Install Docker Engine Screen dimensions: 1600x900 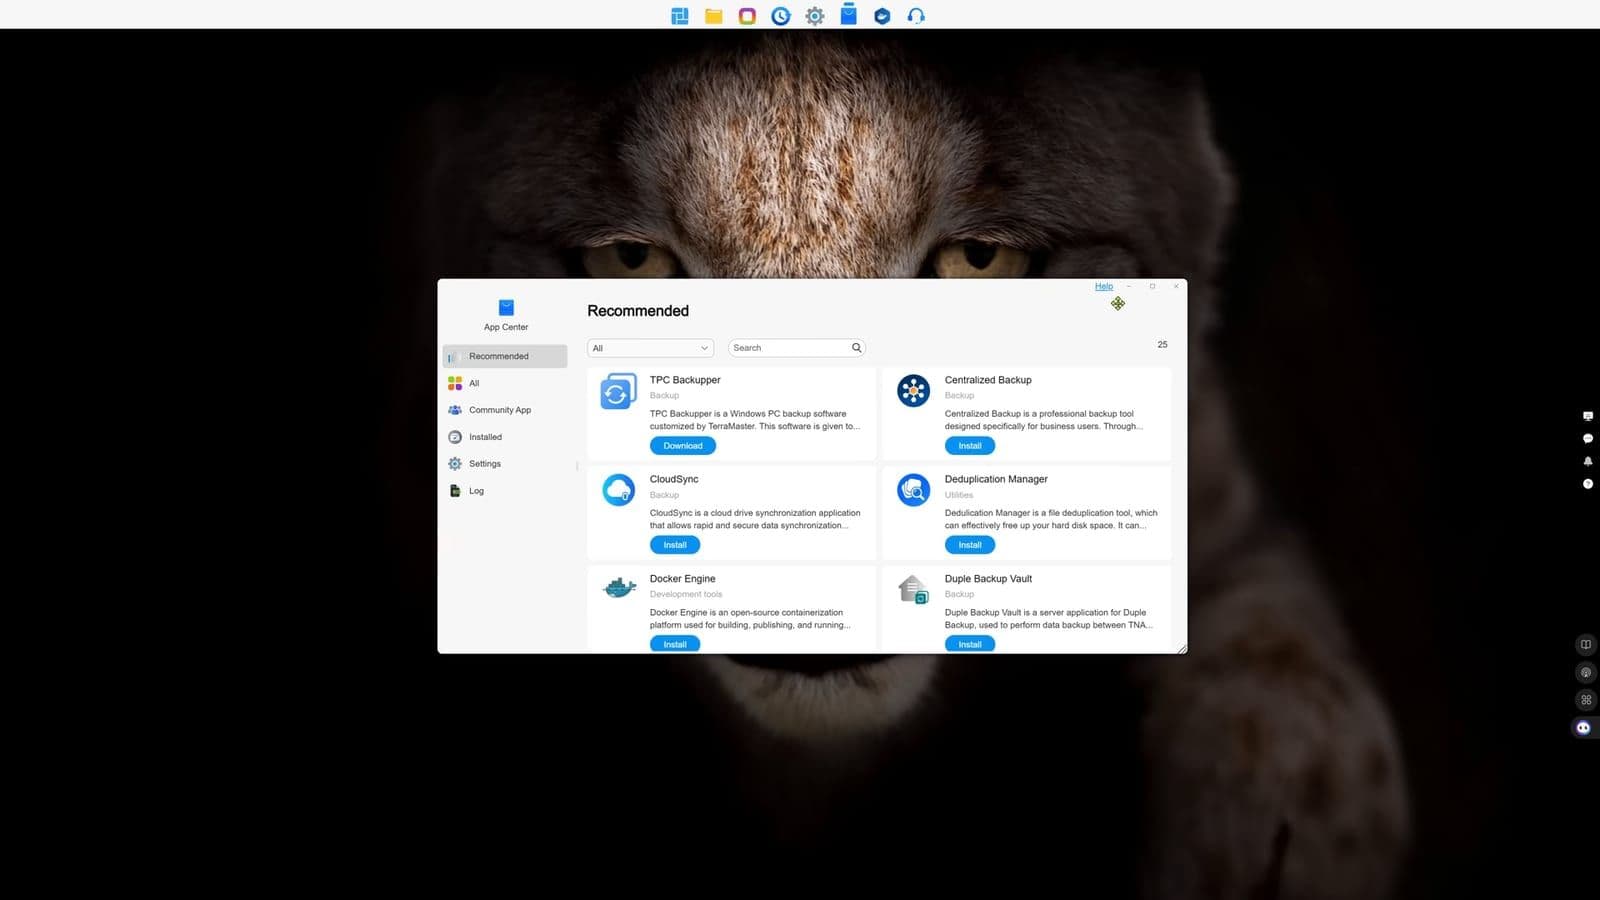point(675,644)
